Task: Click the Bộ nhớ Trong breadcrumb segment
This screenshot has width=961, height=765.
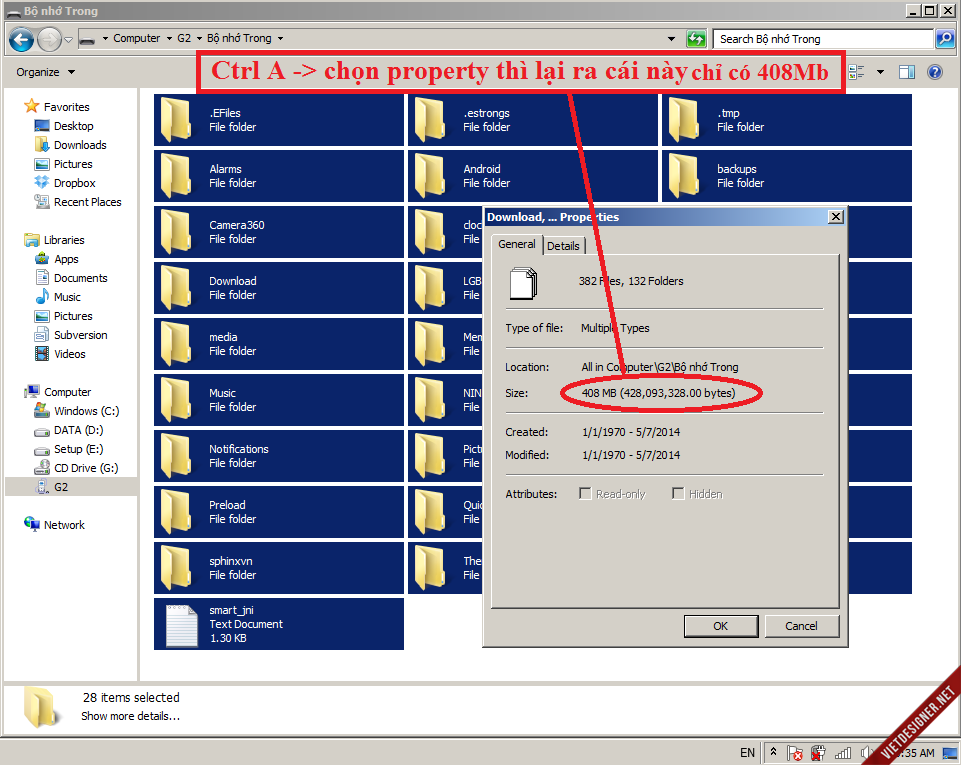Action: click(239, 38)
